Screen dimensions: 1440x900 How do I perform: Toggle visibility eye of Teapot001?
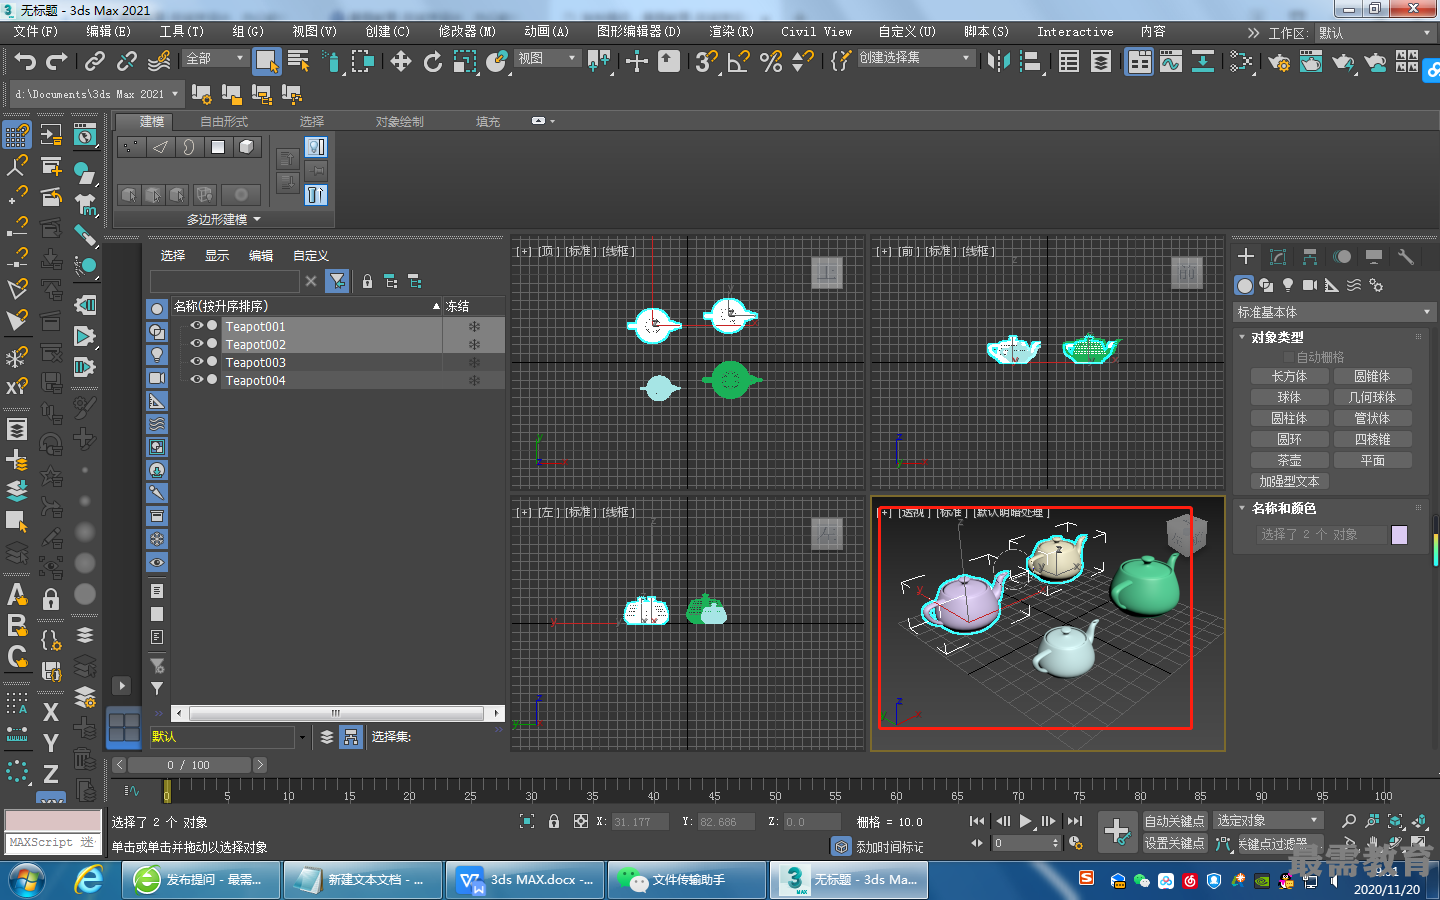click(197, 326)
